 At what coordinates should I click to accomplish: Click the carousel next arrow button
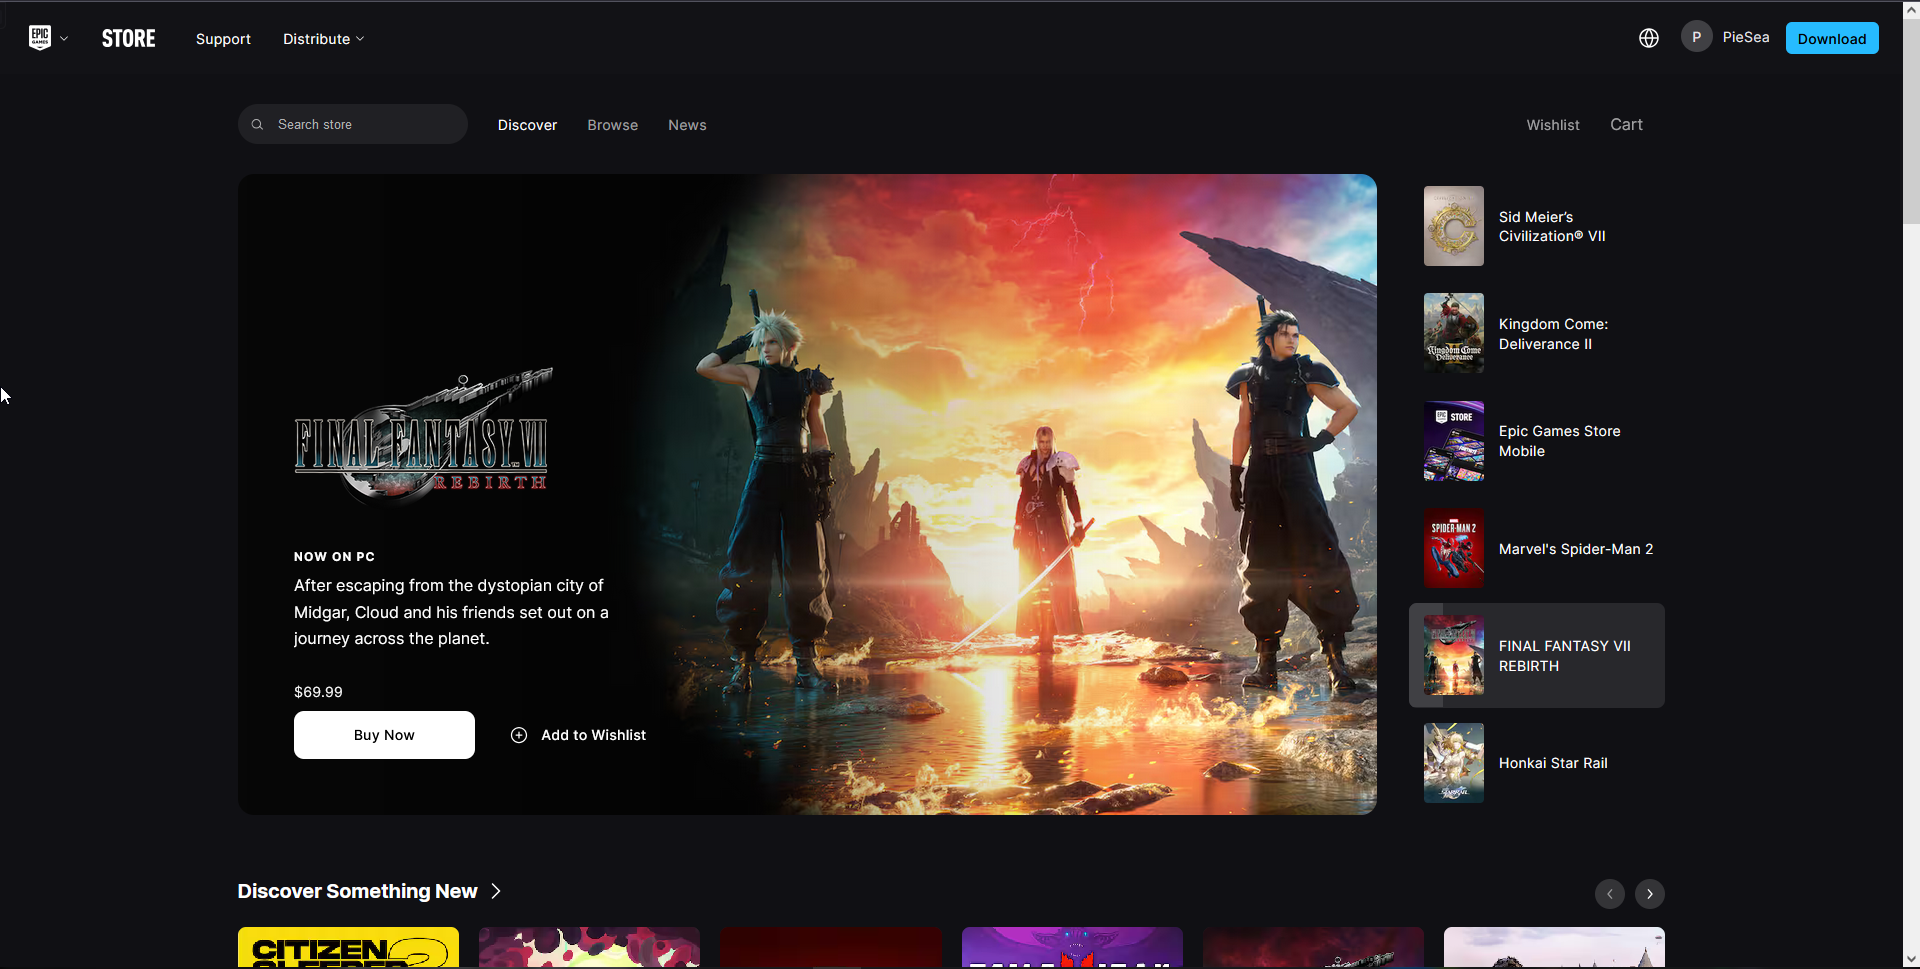click(x=1650, y=894)
